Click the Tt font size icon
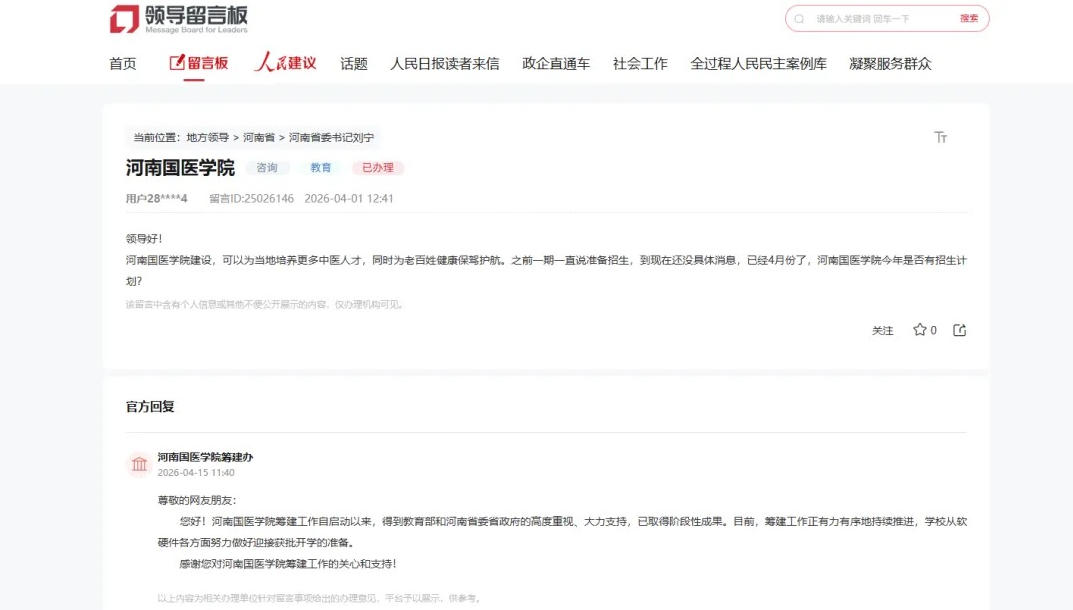The width and height of the screenshot is (1073, 610). point(941,137)
